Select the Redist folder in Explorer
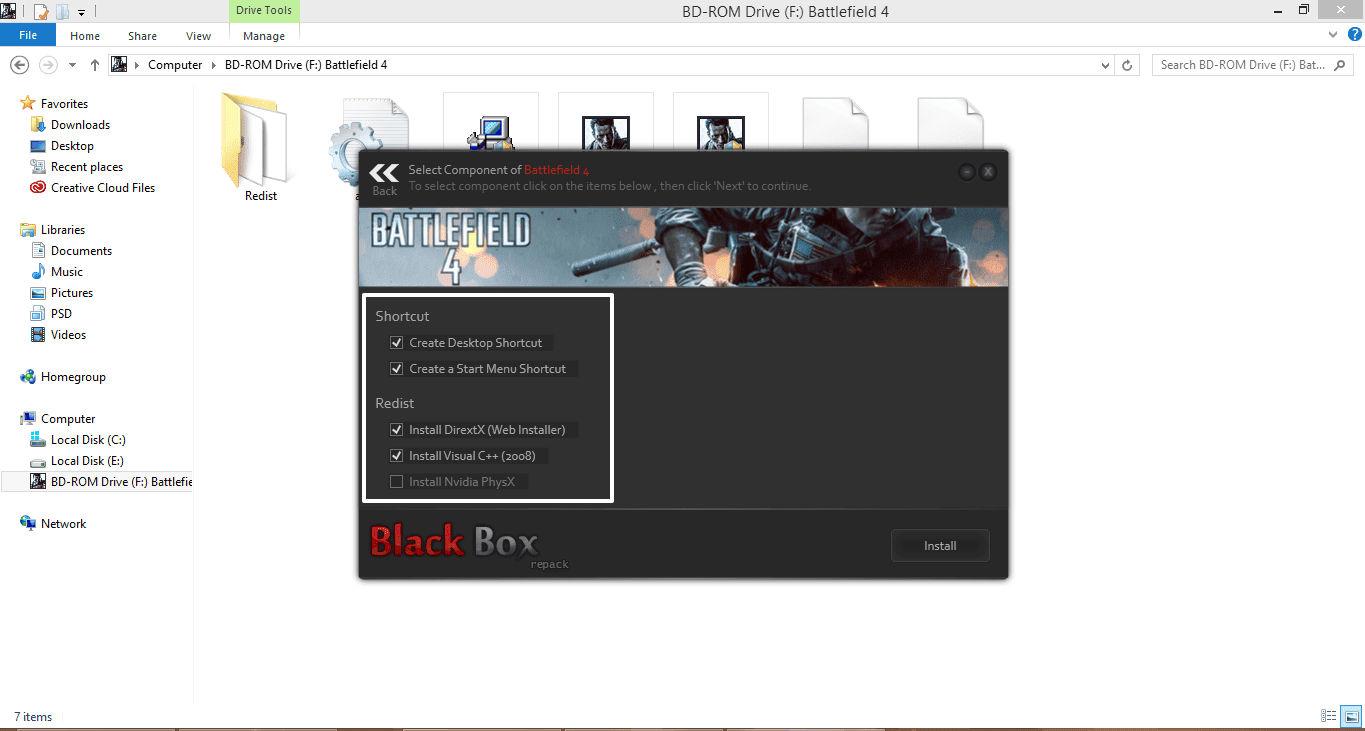Image resolution: width=1365 pixels, height=731 pixels. pos(261,148)
